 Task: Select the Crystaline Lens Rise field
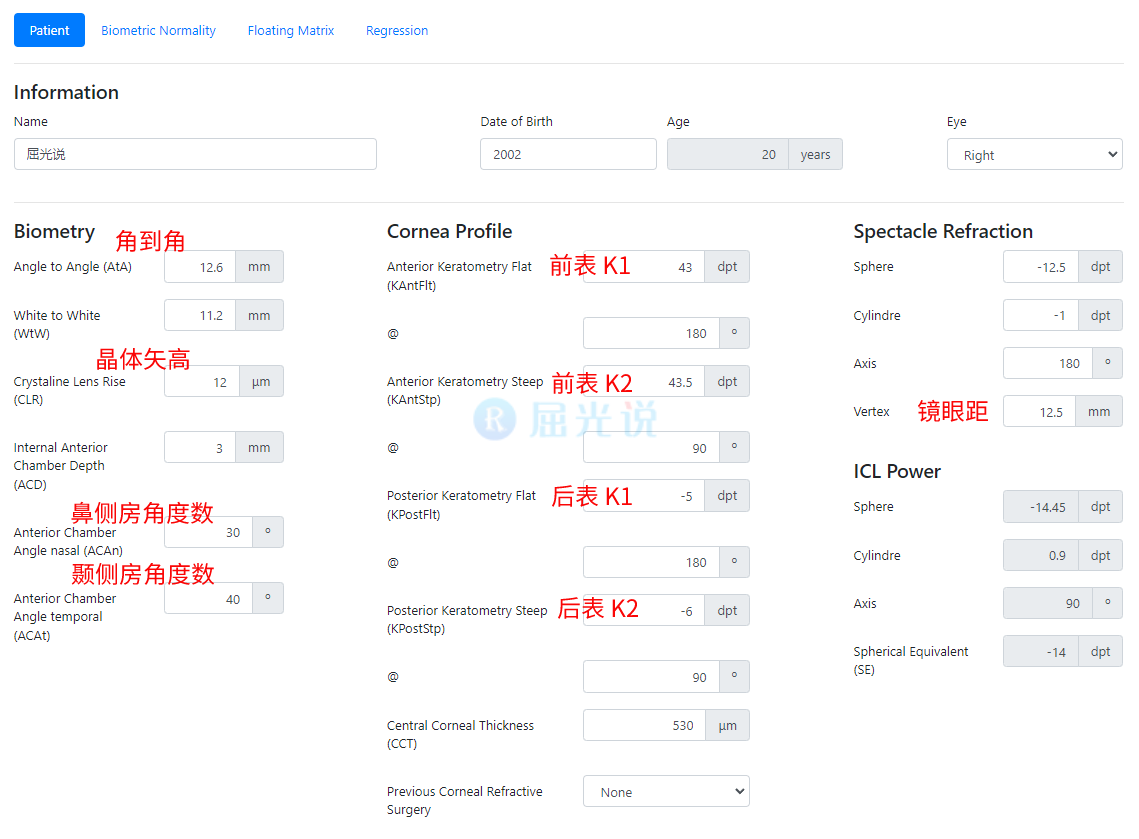tap(202, 382)
